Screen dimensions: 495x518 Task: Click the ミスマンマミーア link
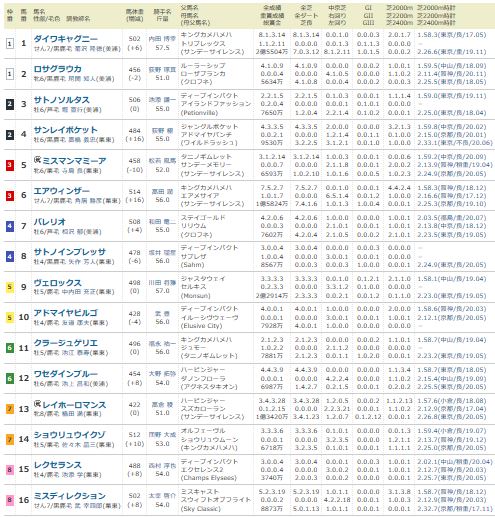click(74, 161)
